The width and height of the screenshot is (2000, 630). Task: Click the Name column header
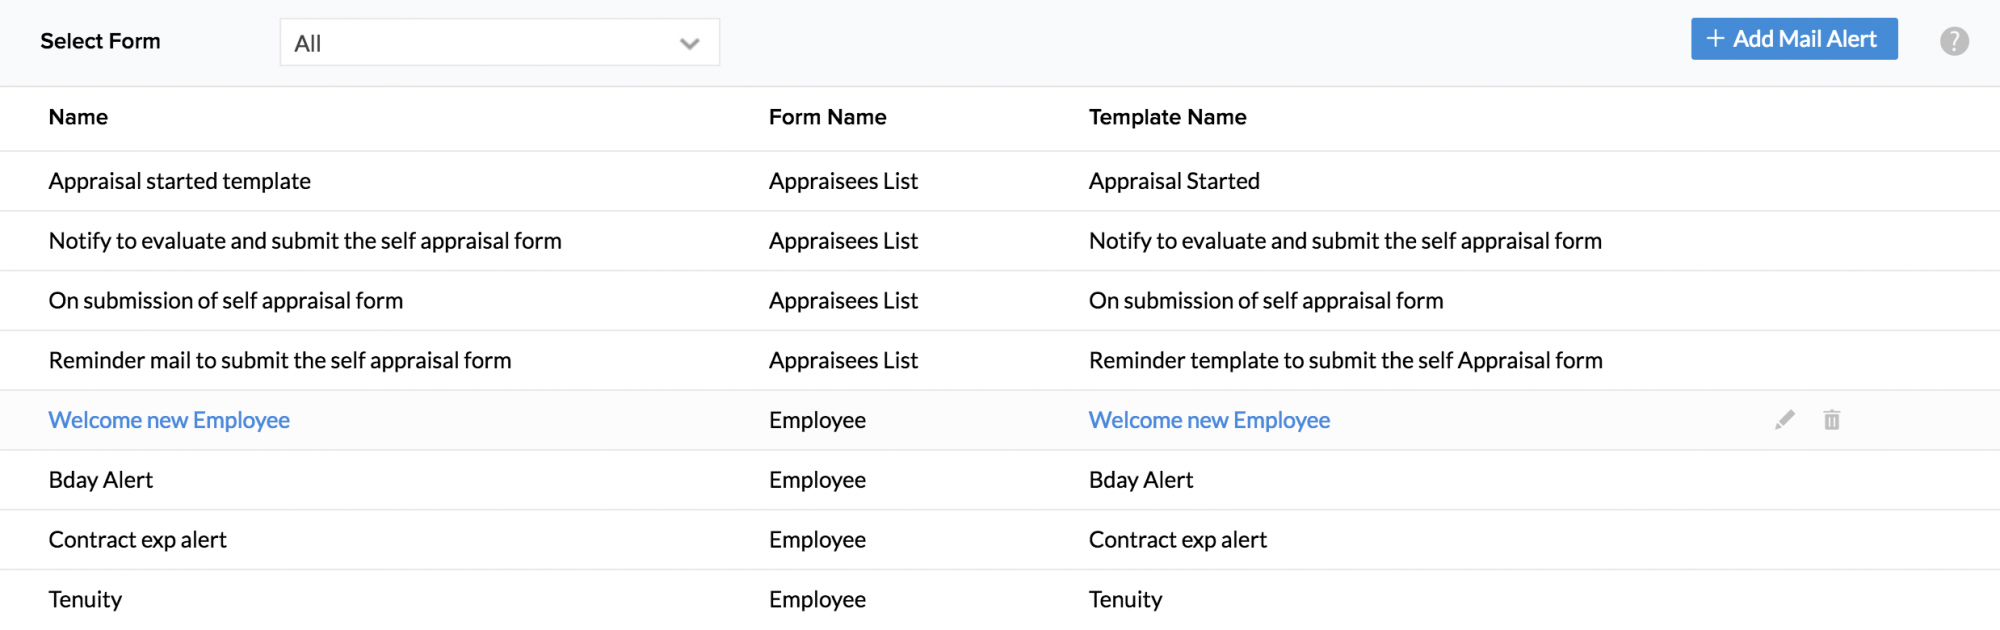point(78,117)
